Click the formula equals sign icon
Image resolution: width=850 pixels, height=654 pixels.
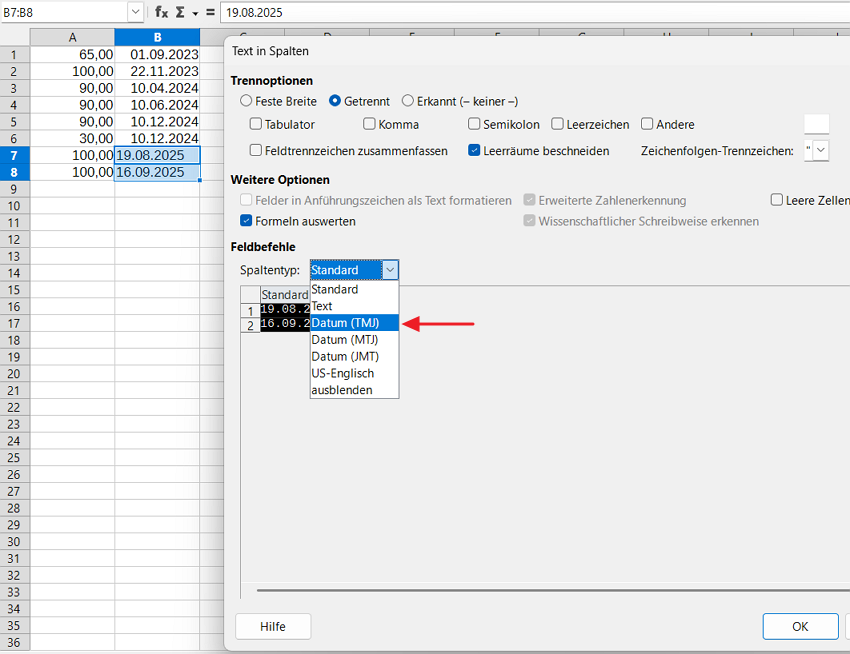tap(210, 12)
